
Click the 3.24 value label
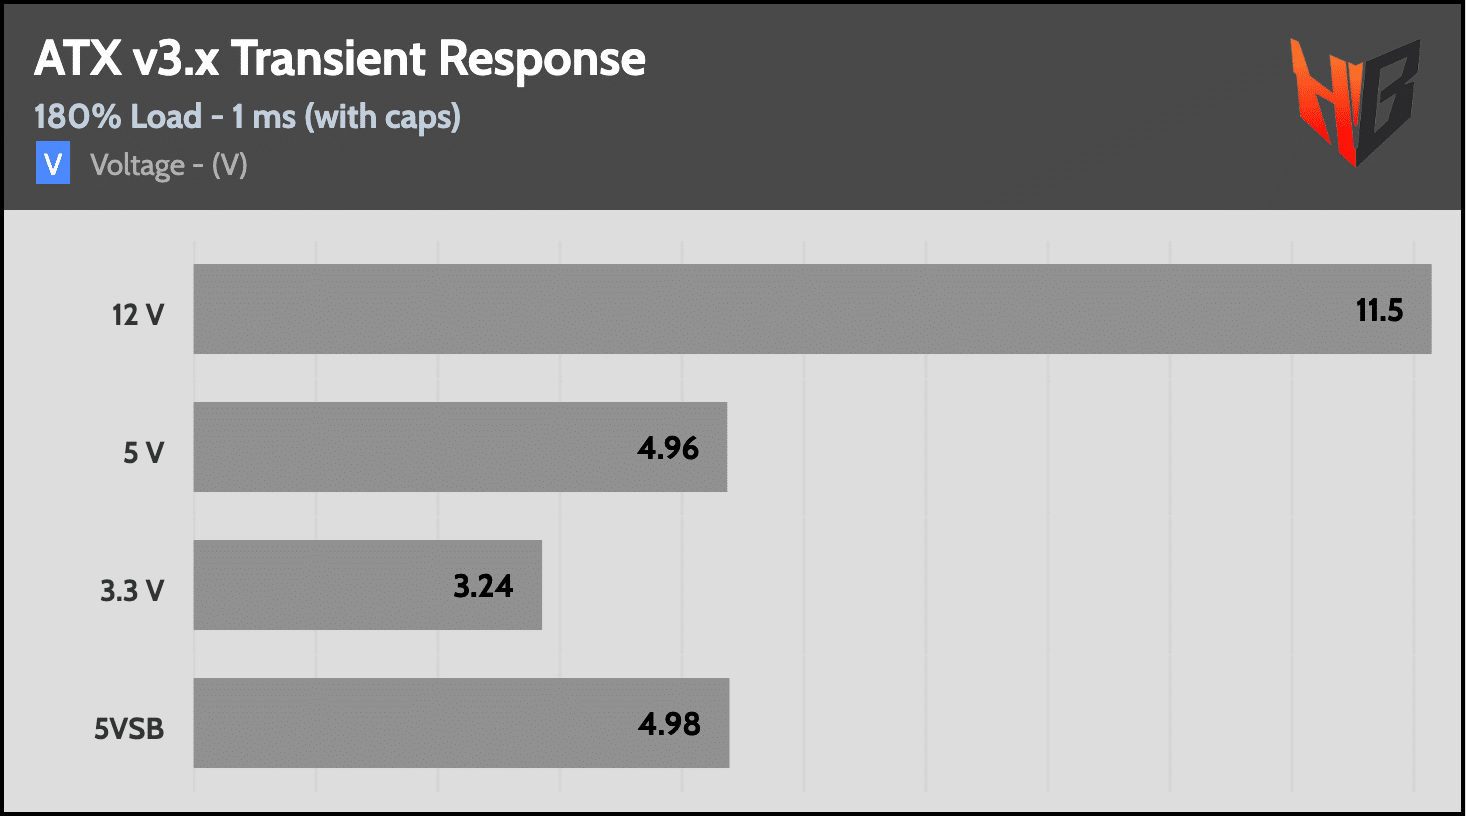coord(483,586)
